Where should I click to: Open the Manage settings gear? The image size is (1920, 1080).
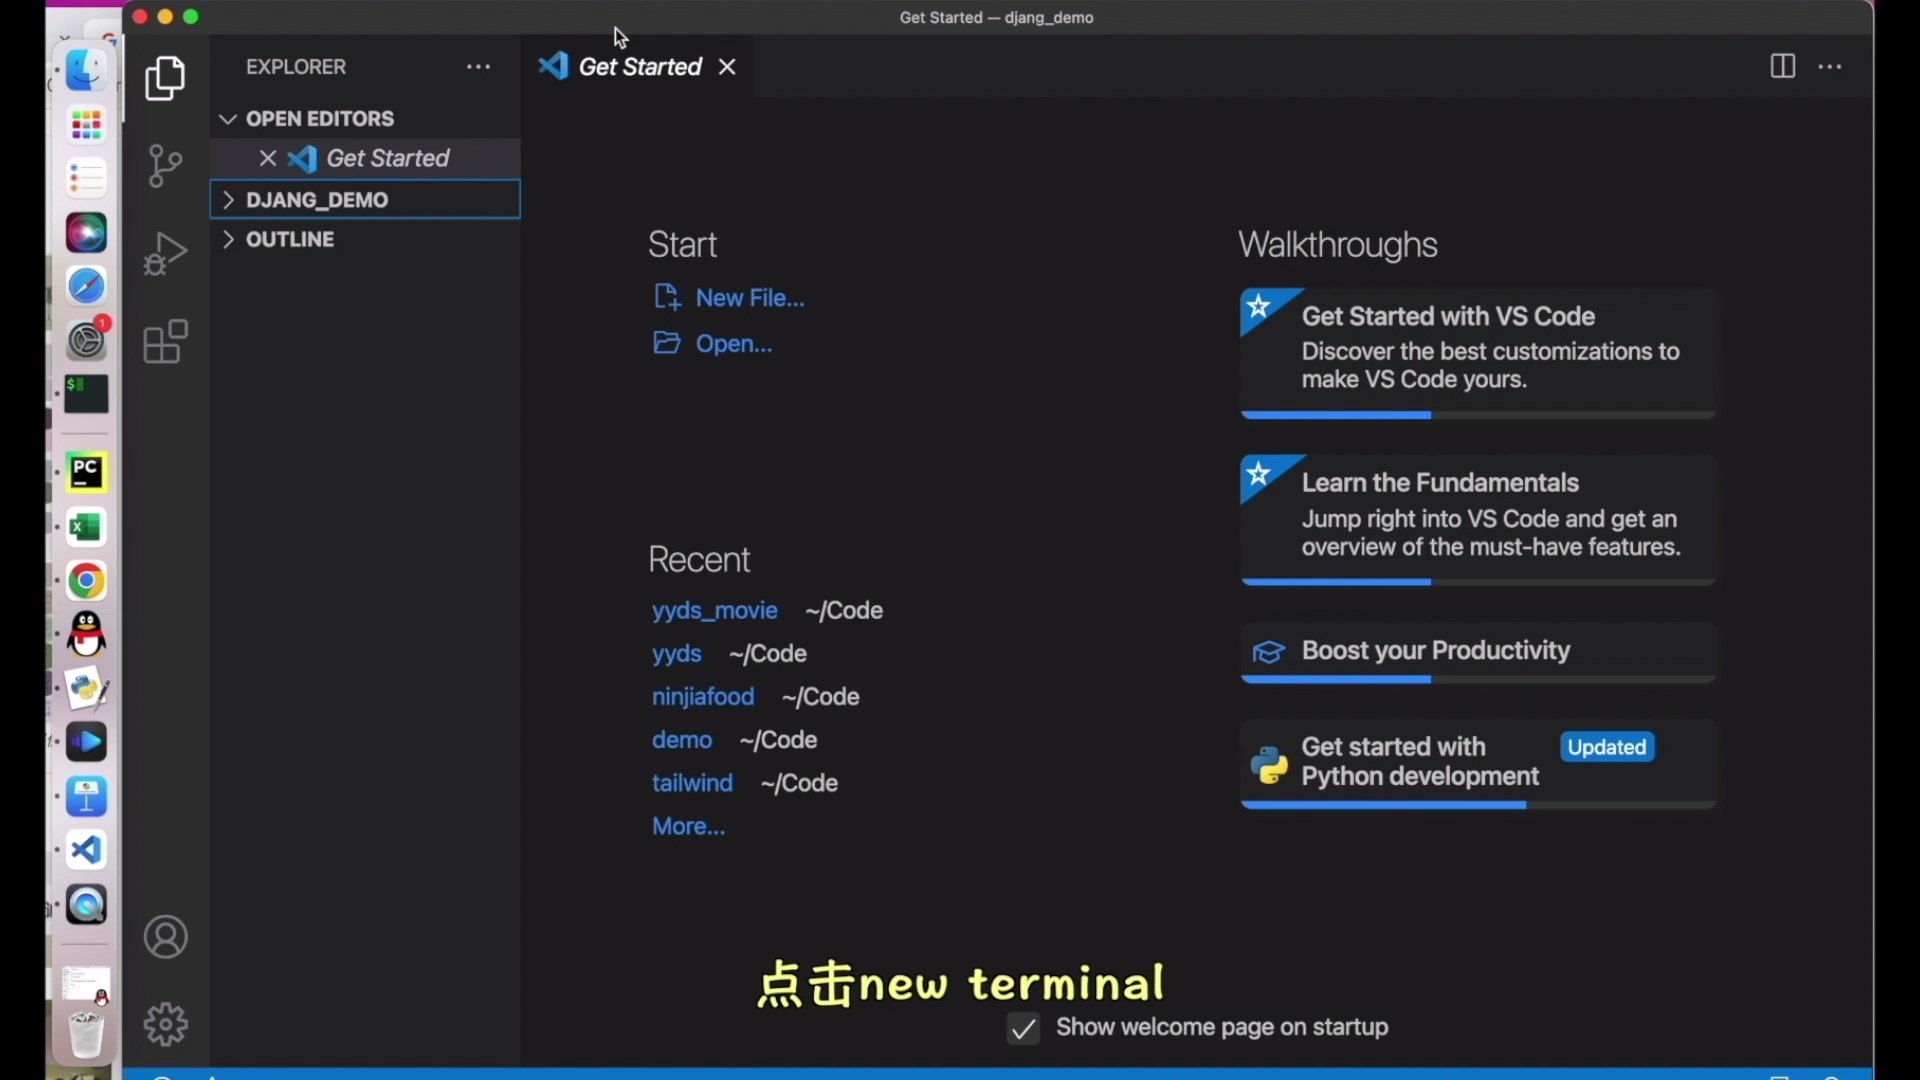[165, 1024]
